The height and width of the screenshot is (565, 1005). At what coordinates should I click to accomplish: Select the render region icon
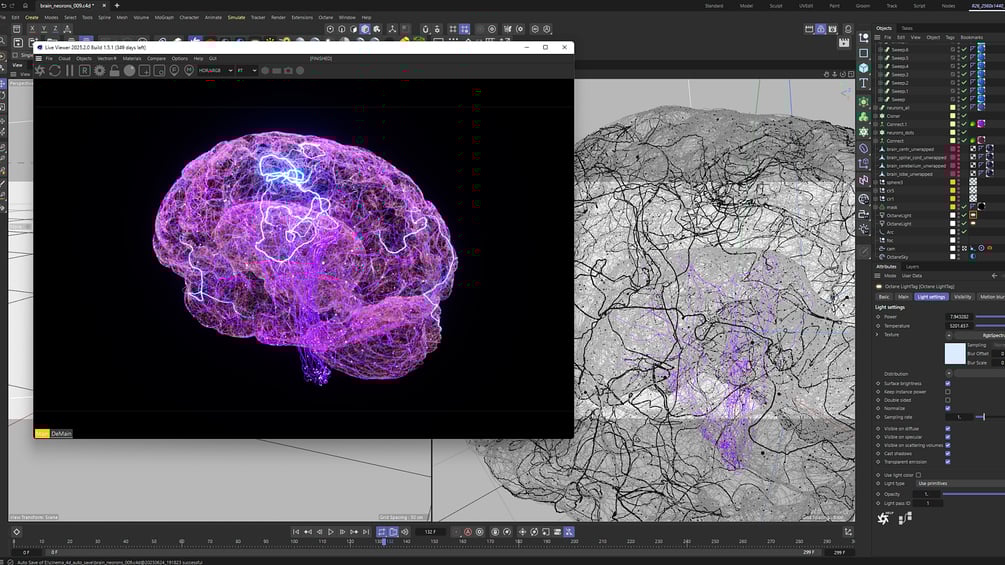pyautogui.click(x=144, y=70)
